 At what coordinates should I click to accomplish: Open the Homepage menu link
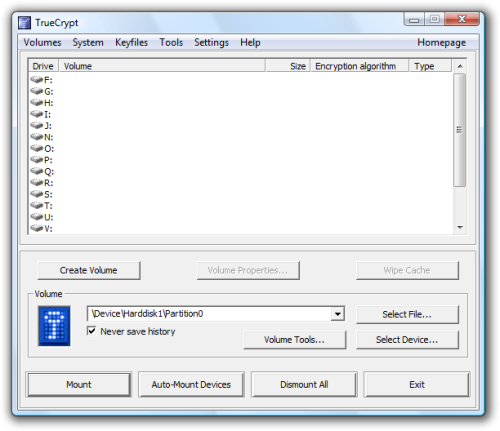coord(441,42)
